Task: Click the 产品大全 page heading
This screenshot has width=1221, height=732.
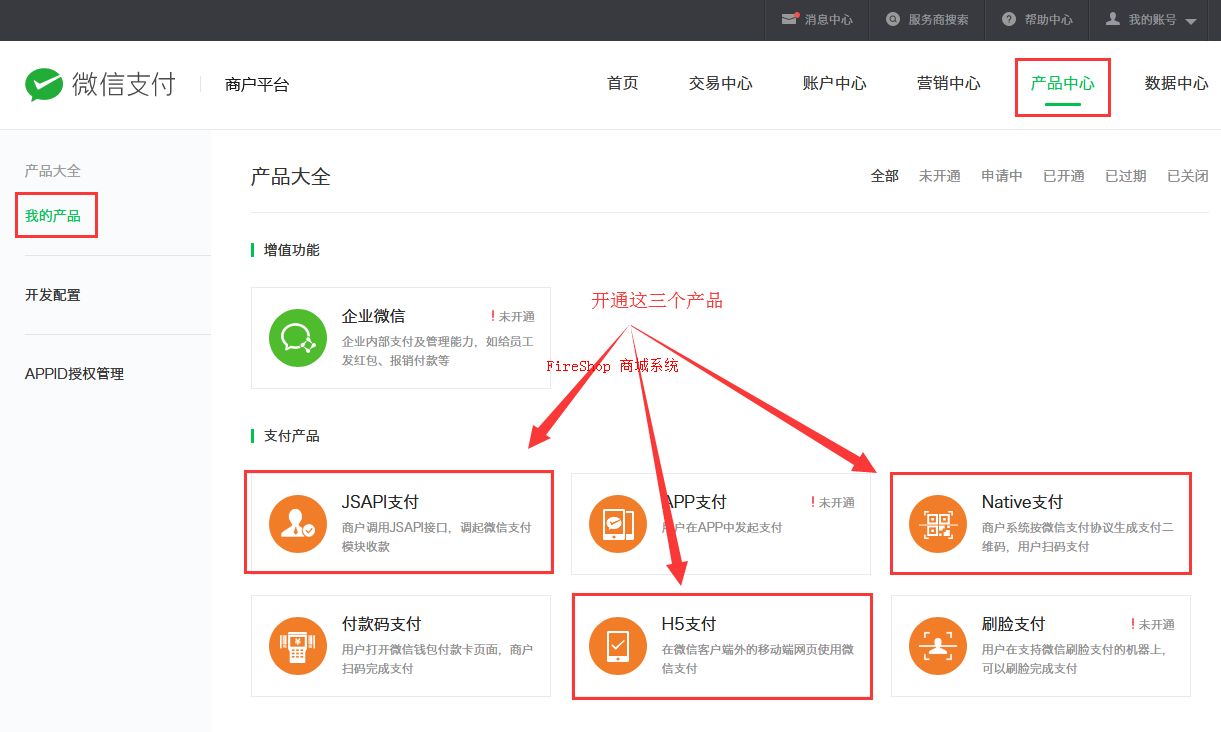Action: pyautogui.click(x=290, y=177)
